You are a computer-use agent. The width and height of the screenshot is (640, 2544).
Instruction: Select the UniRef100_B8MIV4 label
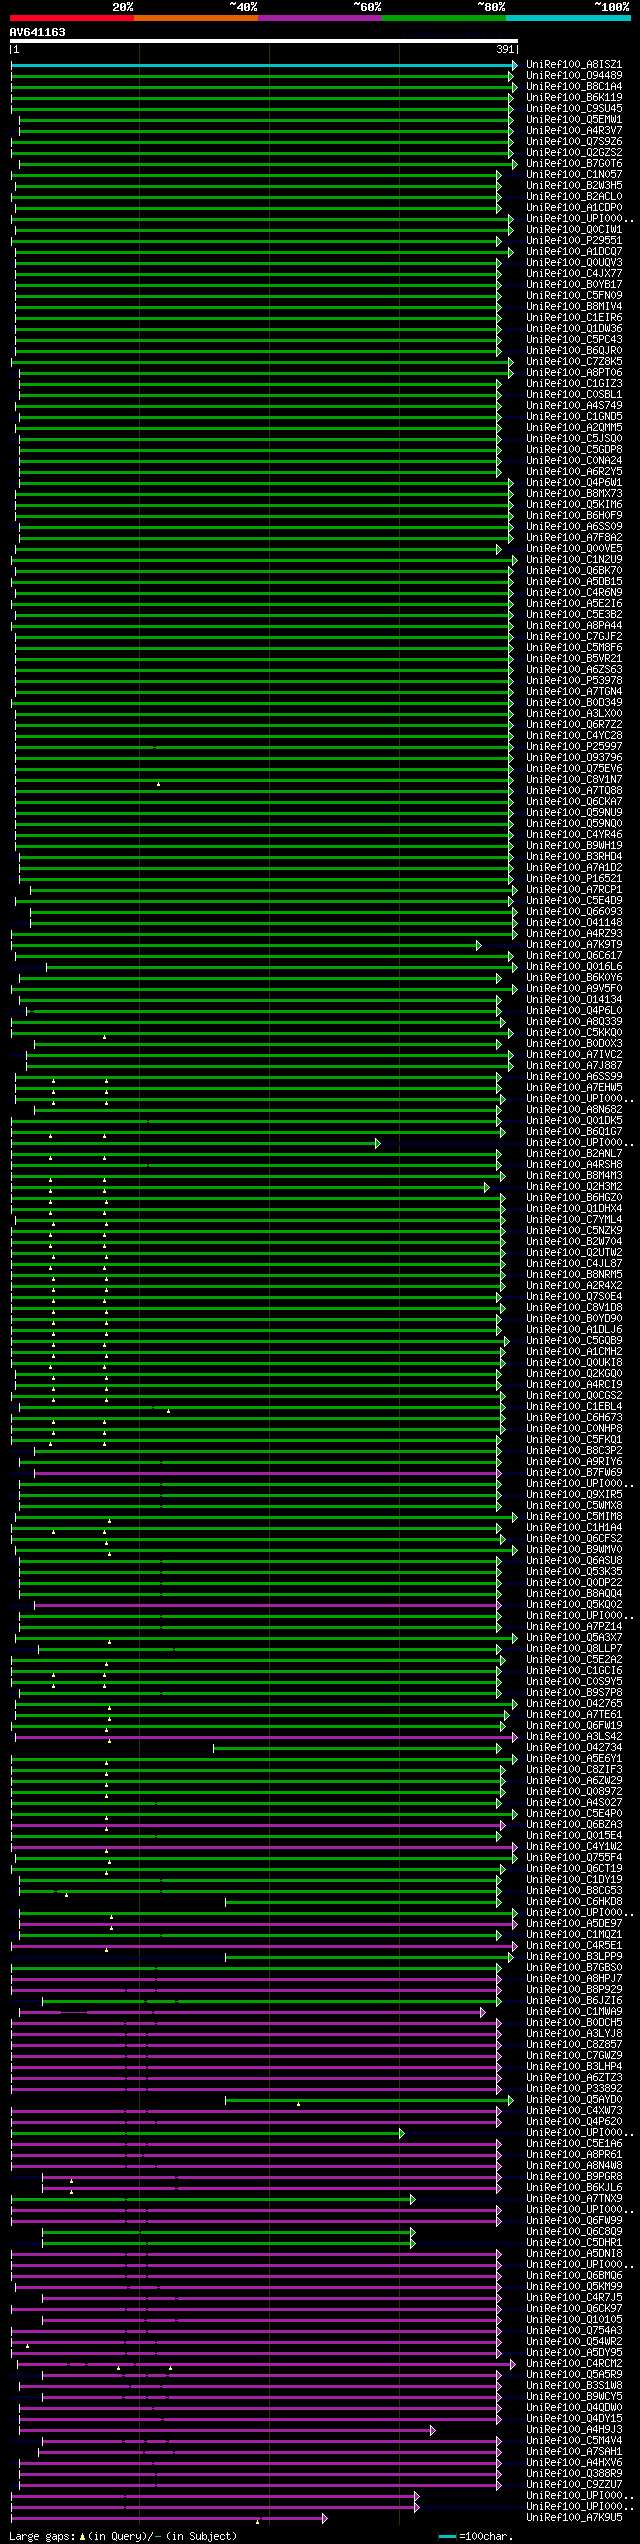pos(574,307)
